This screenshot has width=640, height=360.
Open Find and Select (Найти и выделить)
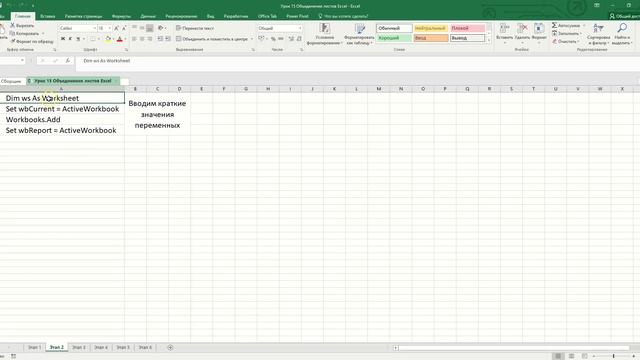coord(622,34)
